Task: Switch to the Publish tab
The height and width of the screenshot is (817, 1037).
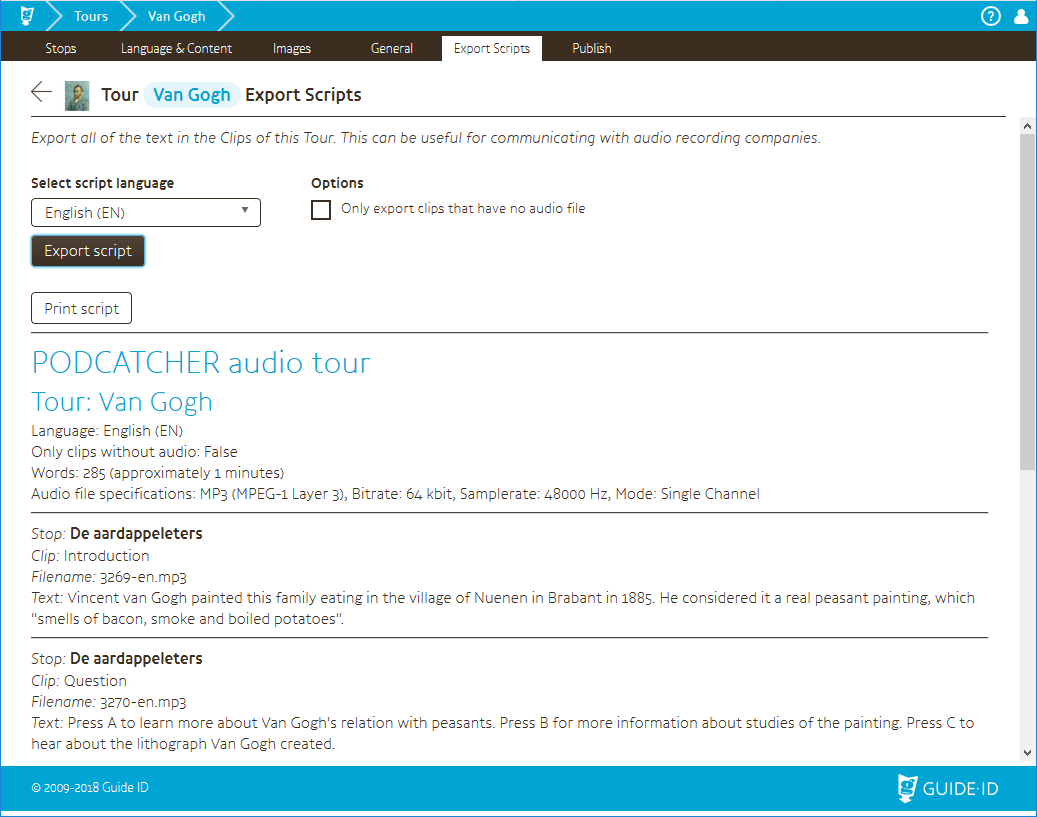Action: coord(591,48)
